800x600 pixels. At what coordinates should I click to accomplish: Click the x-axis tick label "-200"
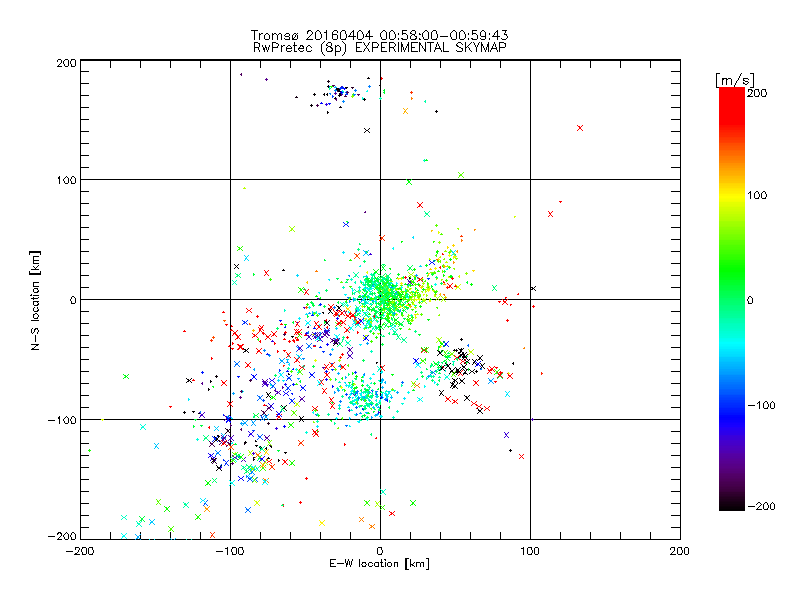pos(80,551)
